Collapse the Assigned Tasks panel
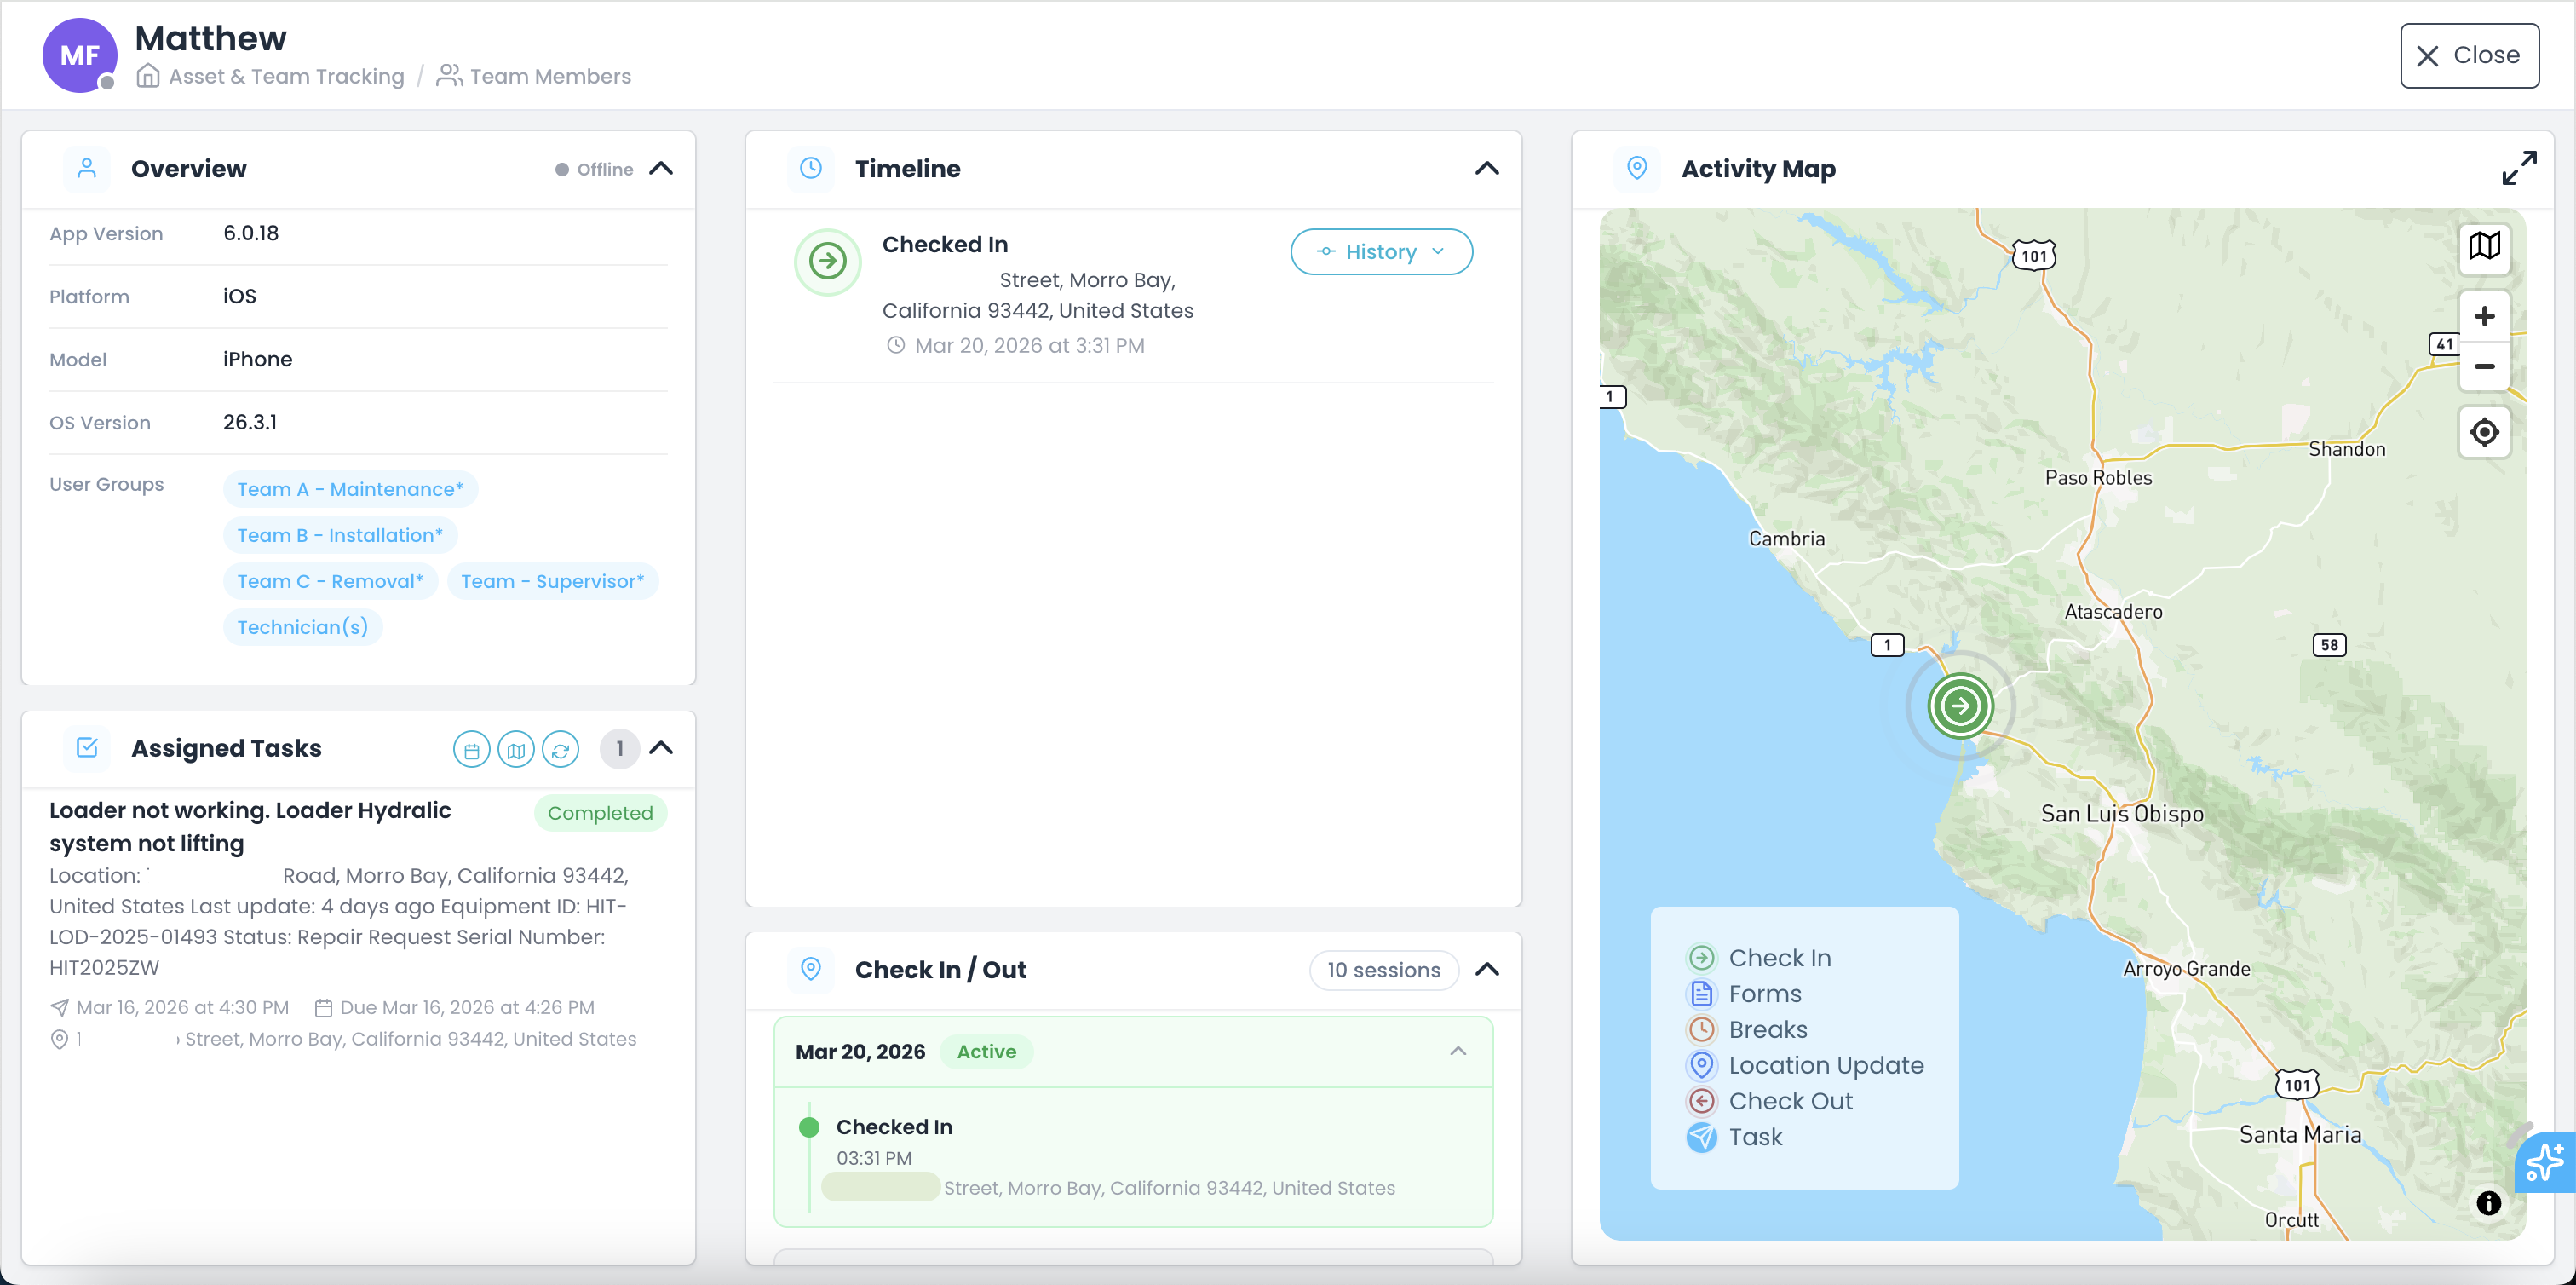This screenshot has width=2576, height=1285. pos(661,748)
